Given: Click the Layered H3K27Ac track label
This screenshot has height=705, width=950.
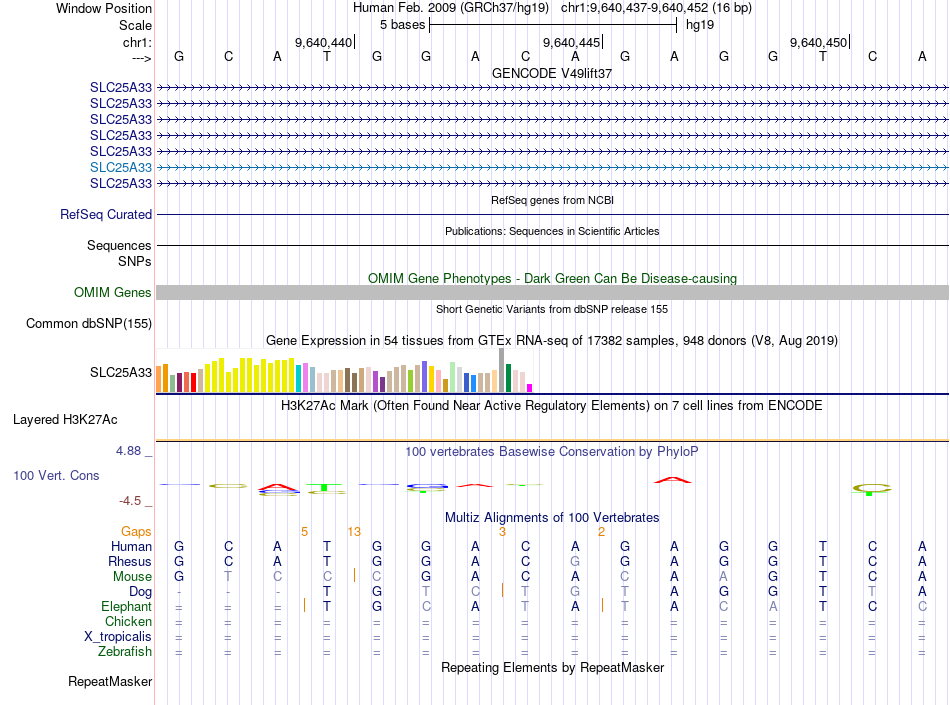Looking at the screenshot, I should tap(65, 420).
